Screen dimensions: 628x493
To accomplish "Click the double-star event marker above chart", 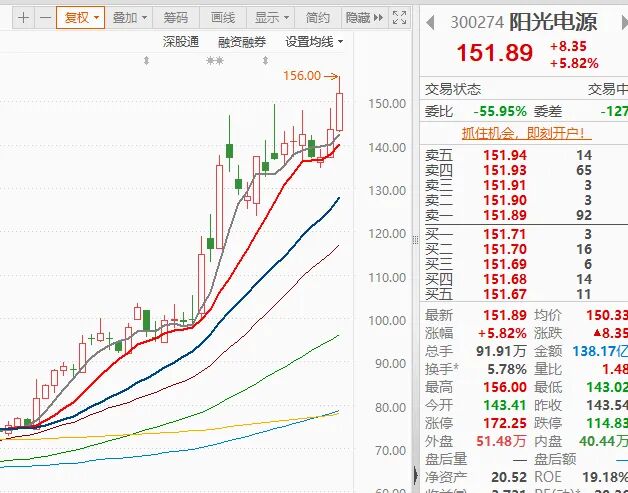I will (x=215, y=60).
